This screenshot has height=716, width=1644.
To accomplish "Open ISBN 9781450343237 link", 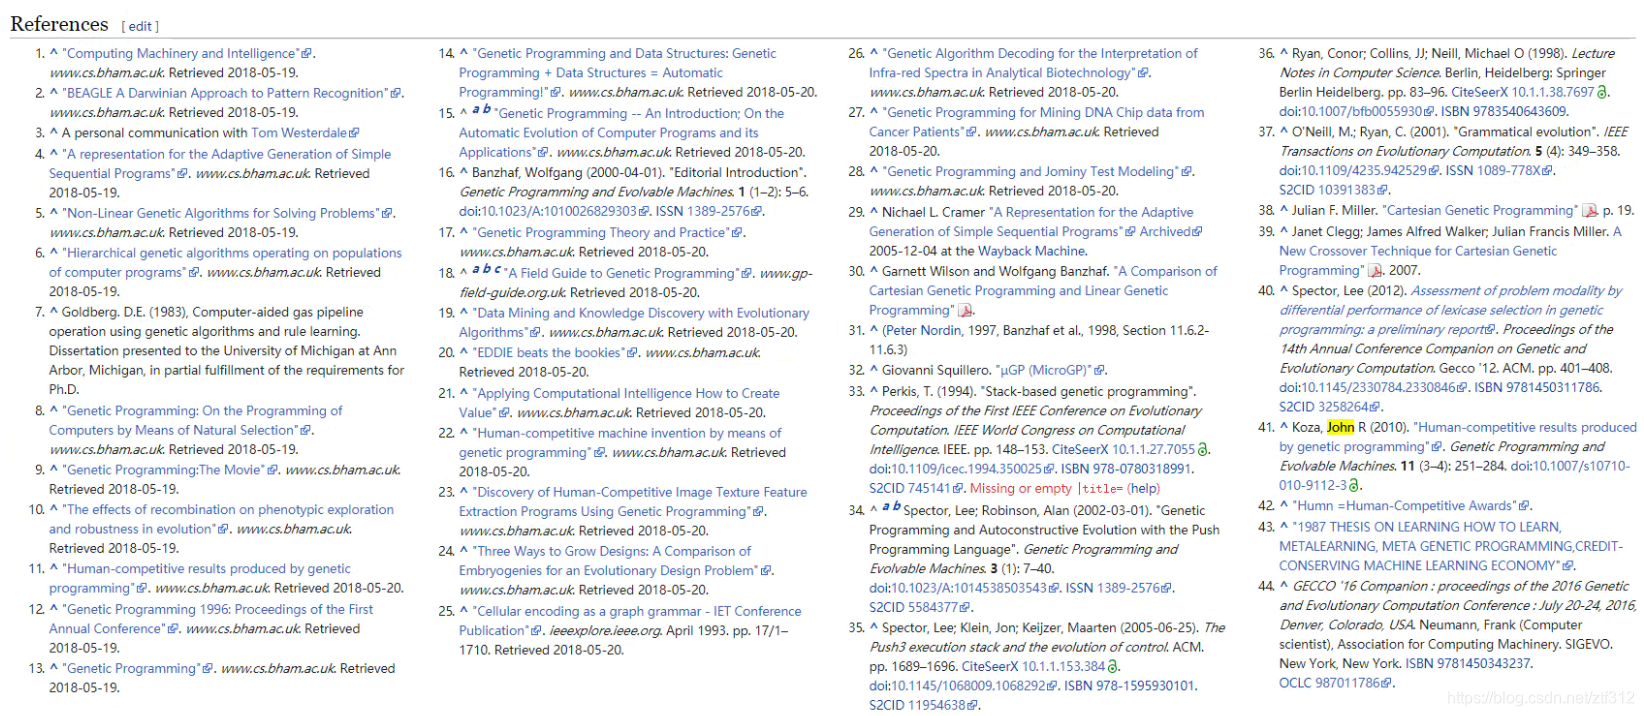I will (x=1468, y=664).
